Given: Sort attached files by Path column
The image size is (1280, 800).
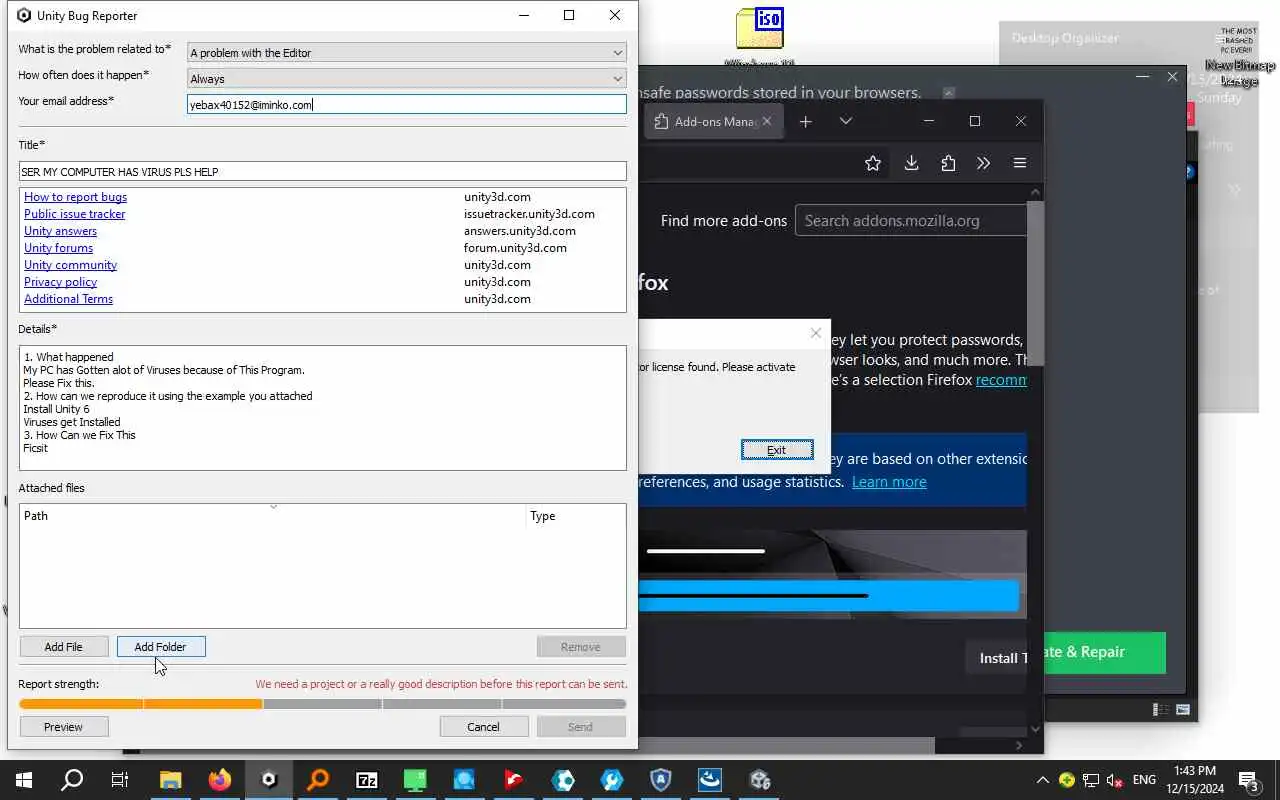Looking at the screenshot, I should tap(273, 516).
